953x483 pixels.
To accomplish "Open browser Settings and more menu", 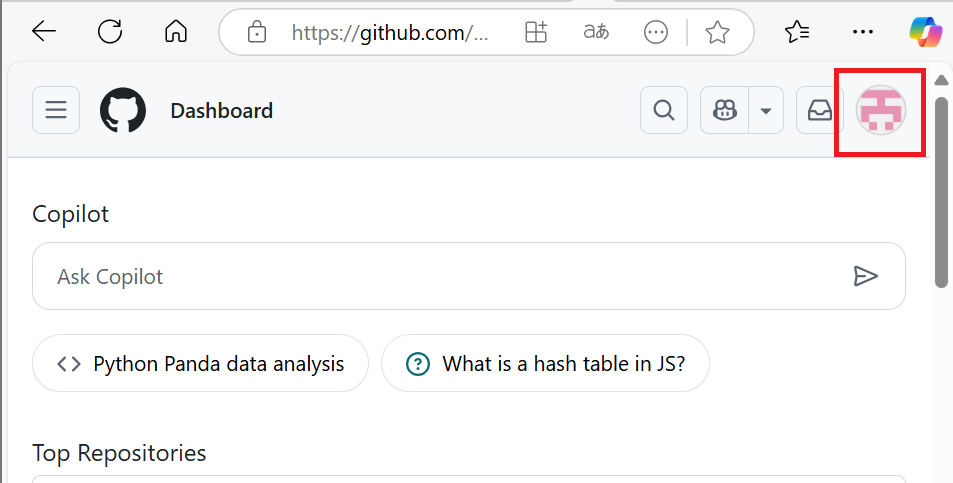I will click(x=862, y=32).
